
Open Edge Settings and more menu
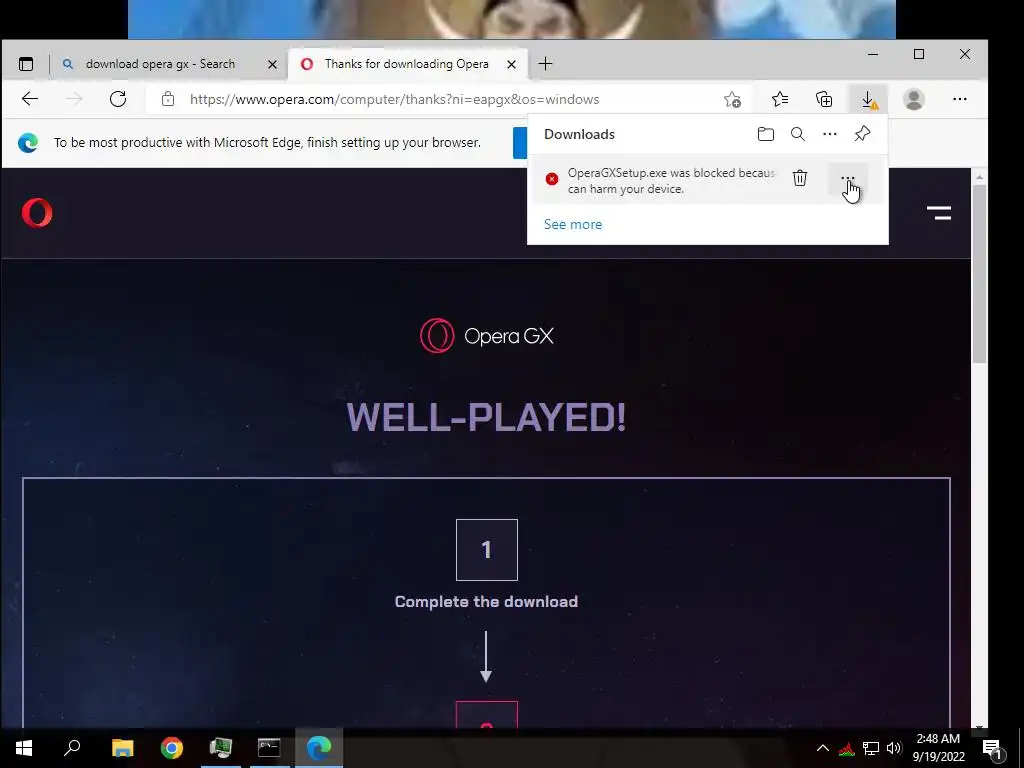pos(959,99)
